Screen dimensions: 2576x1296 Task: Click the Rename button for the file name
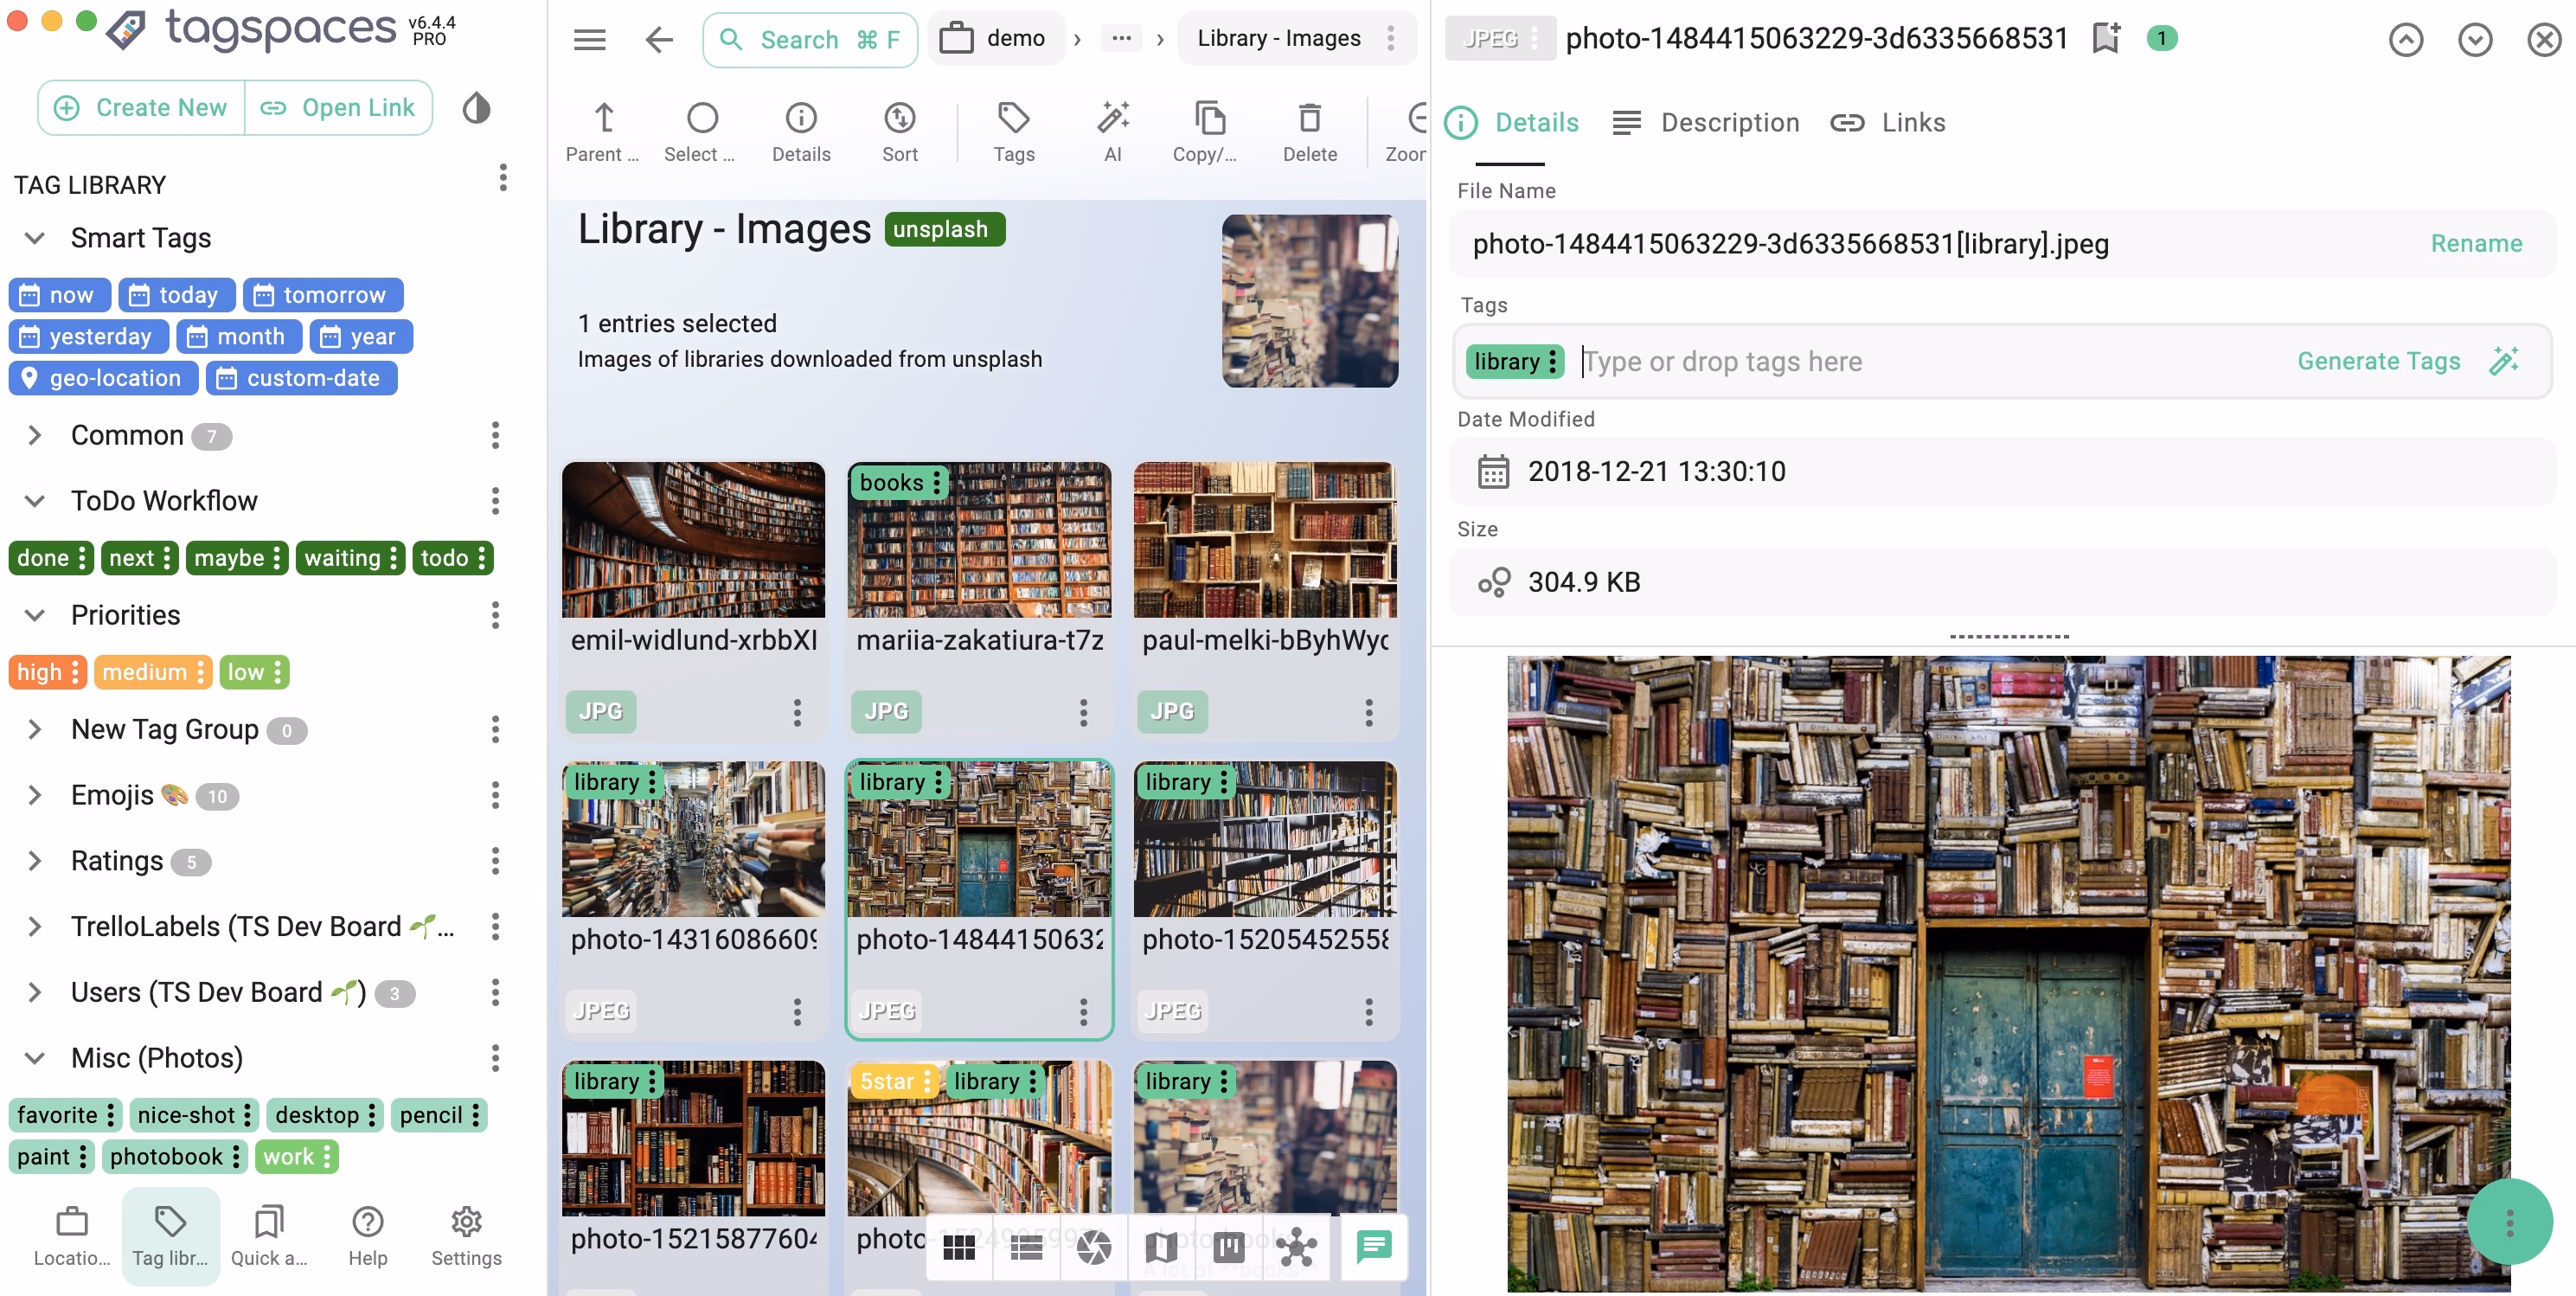(2475, 243)
